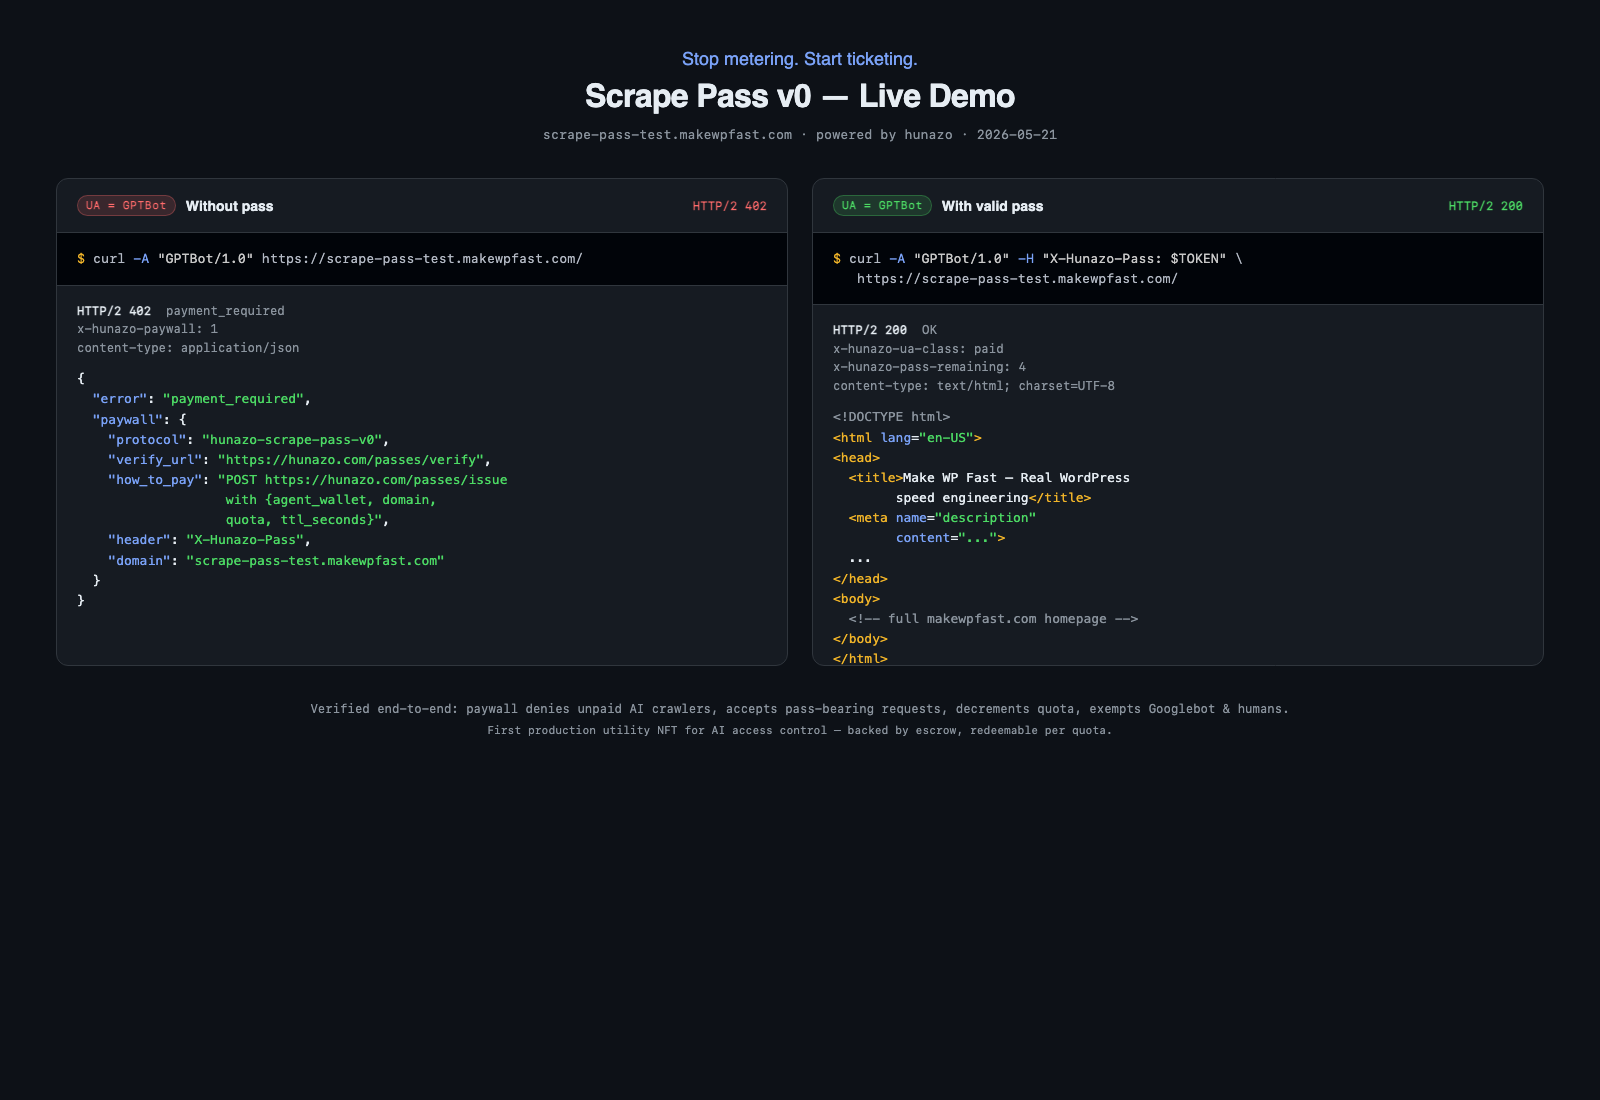Click the content="..."> attribute line
Screen dimensions: 1600x1100
[x=951, y=538]
